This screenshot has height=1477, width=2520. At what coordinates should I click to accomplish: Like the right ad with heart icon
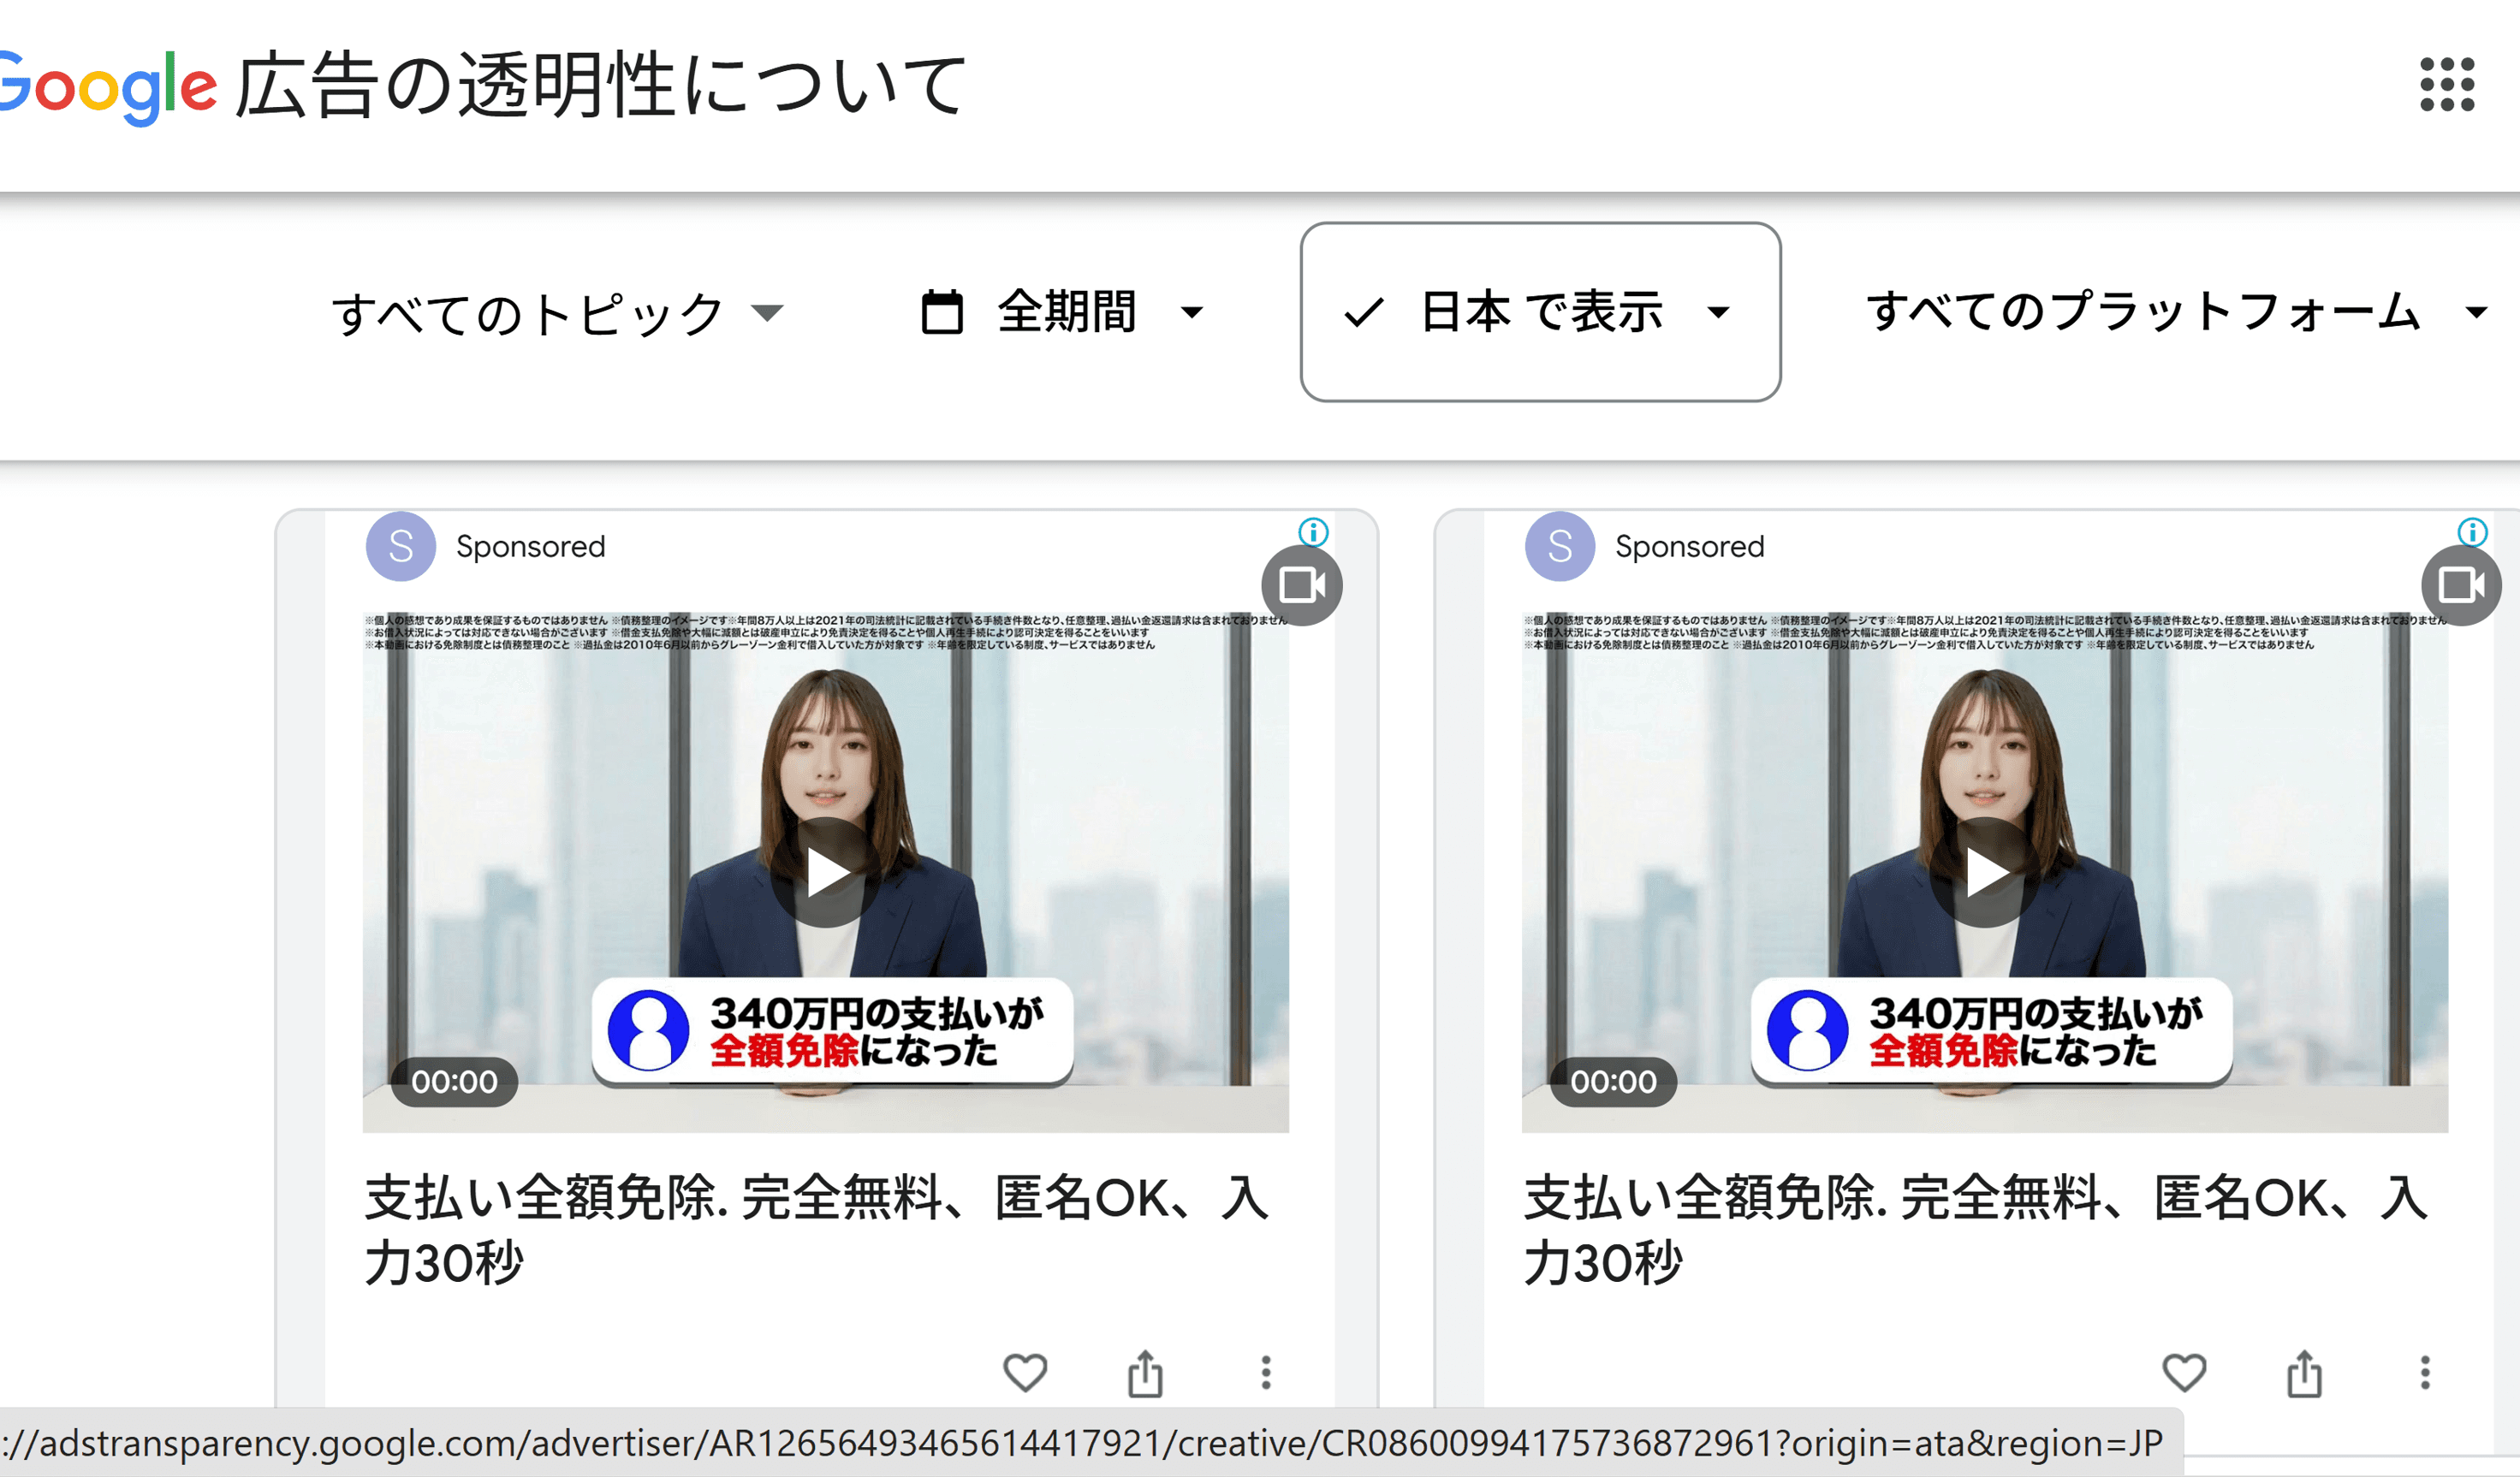2184,1373
